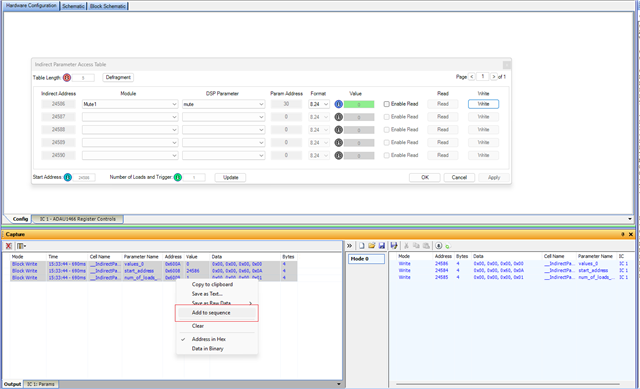Click the Update button
The image size is (640, 389).
coord(231,178)
